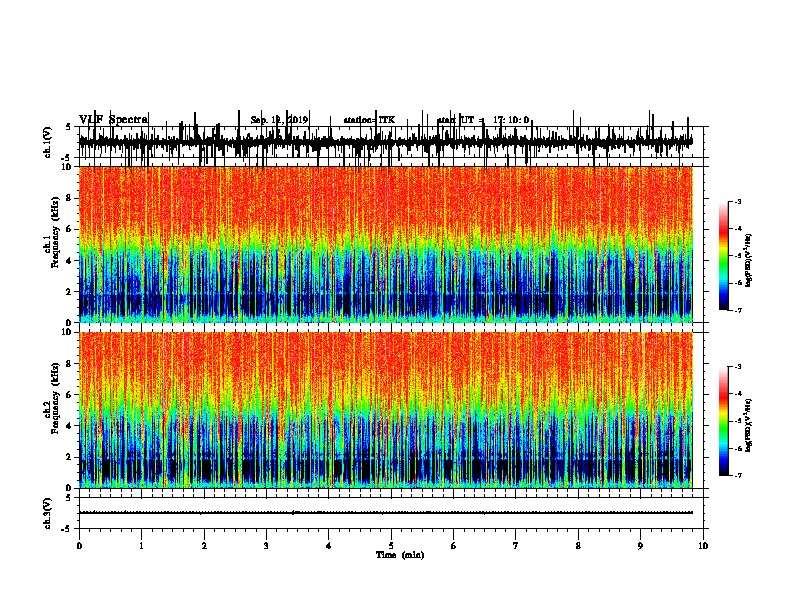Click the 5 tick on the time axis

(391, 546)
